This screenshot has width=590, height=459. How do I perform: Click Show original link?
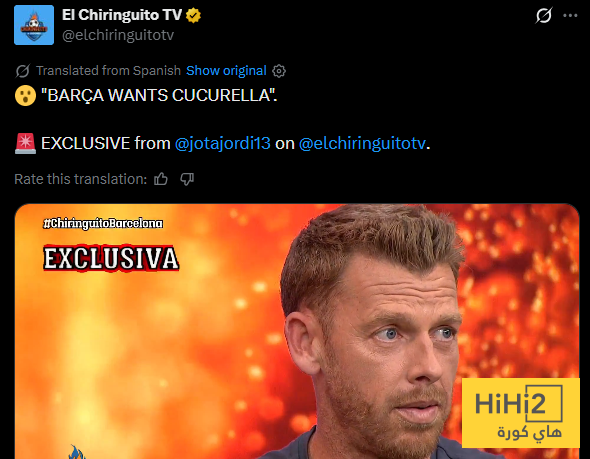tap(226, 71)
